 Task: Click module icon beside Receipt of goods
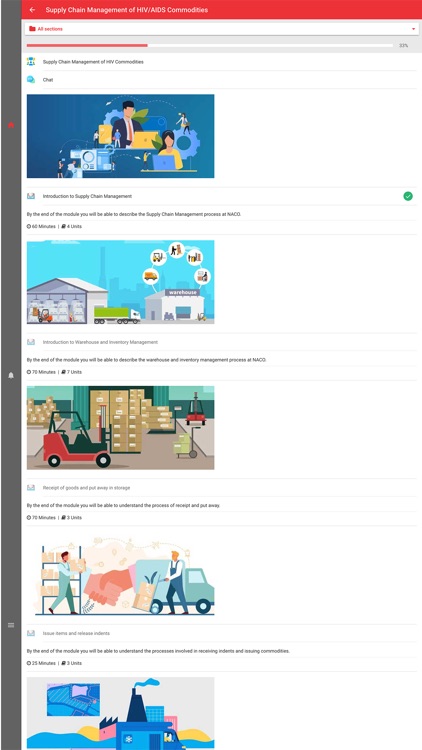31,487
